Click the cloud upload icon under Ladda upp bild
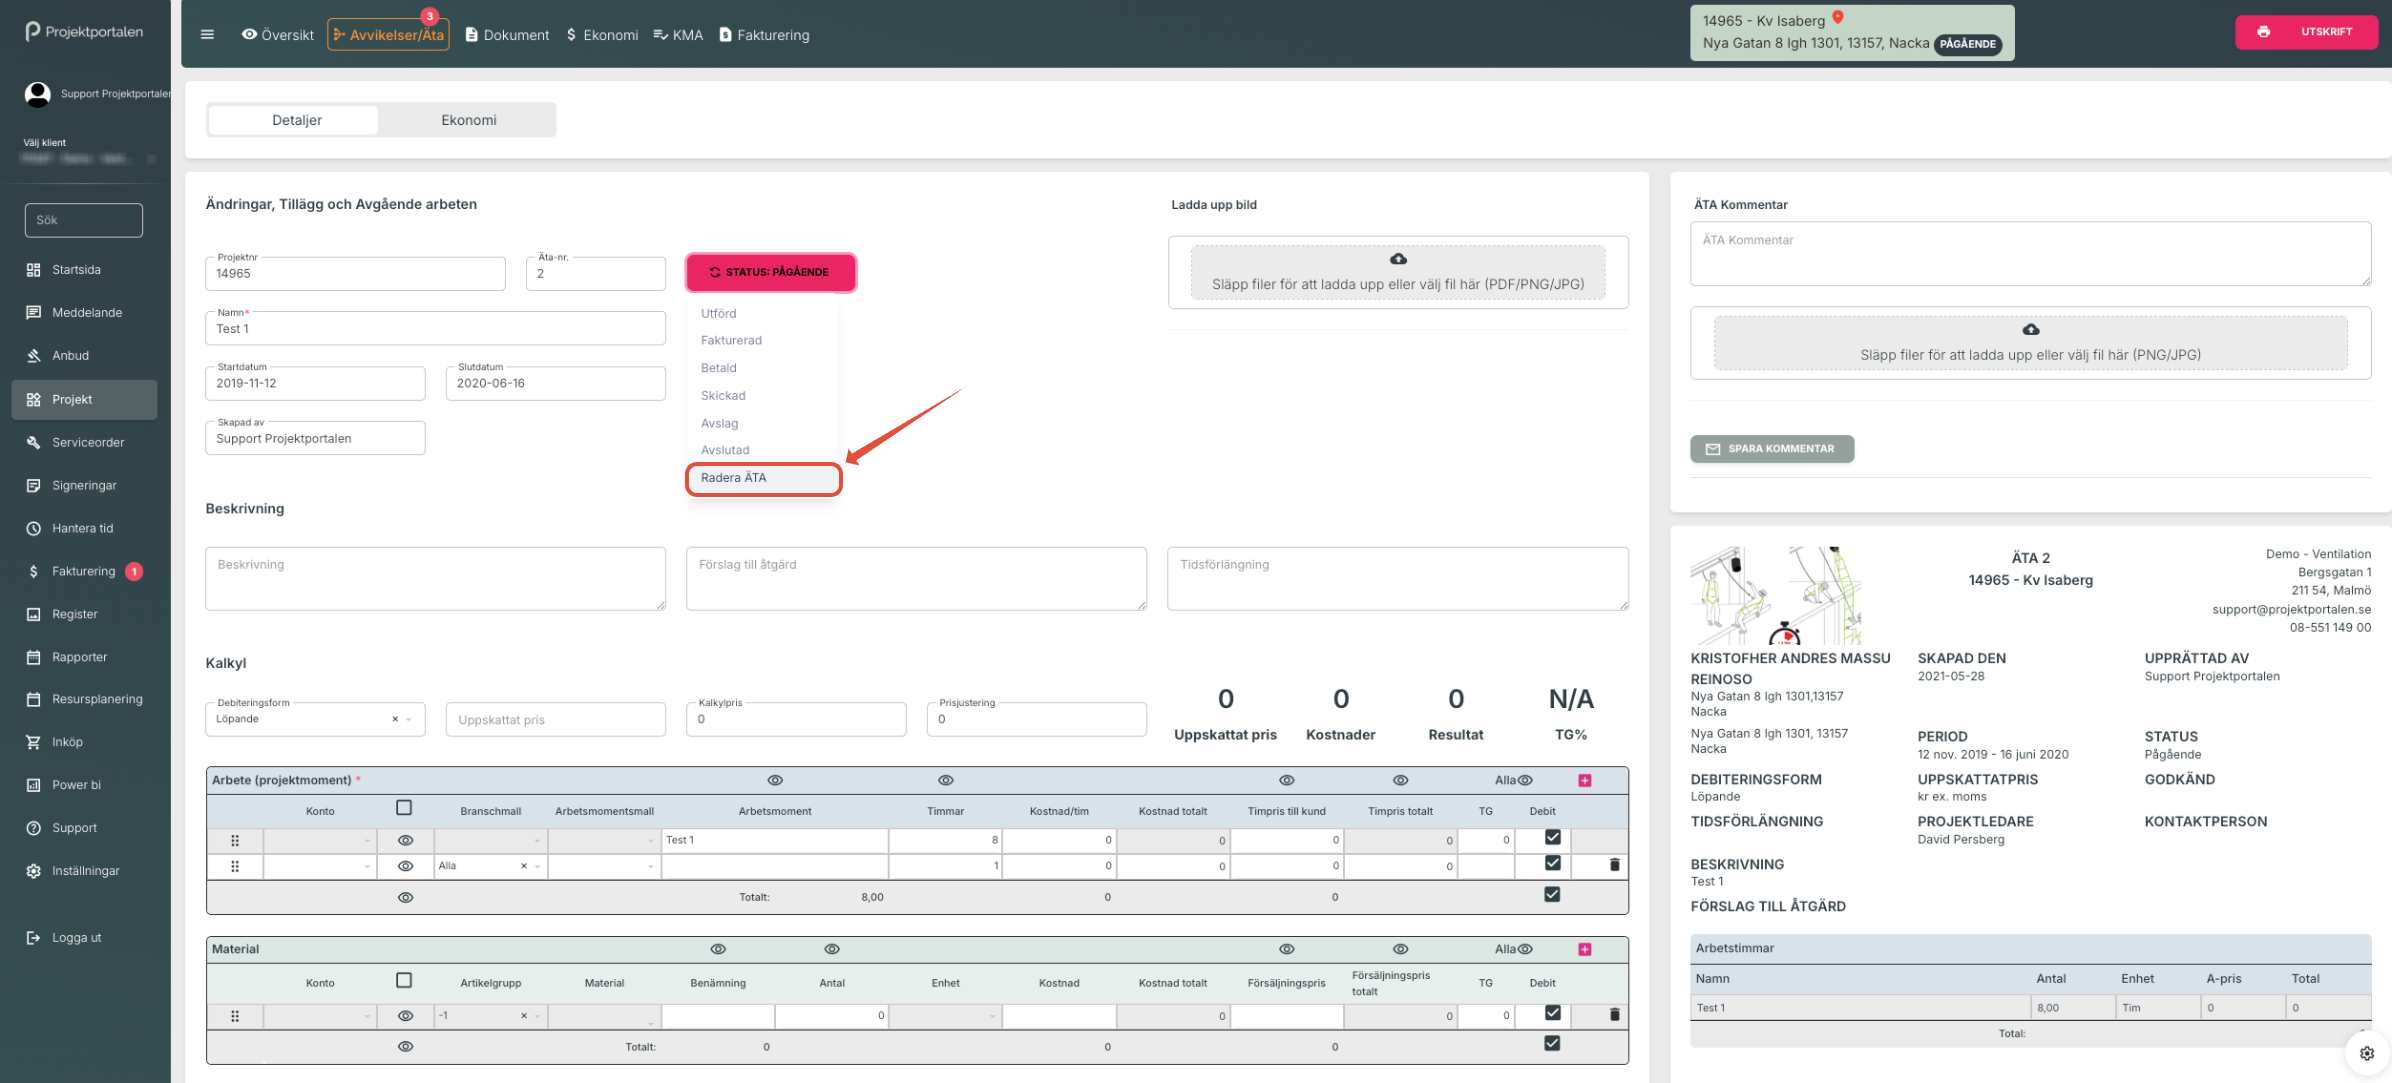 tap(1398, 259)
